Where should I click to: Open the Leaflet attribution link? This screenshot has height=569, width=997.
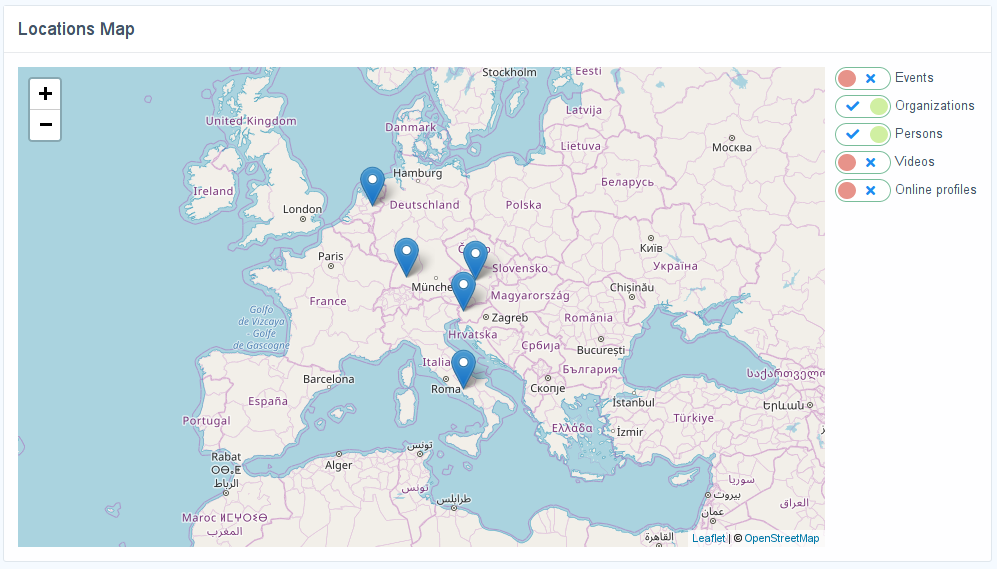(x=709, y=538)
